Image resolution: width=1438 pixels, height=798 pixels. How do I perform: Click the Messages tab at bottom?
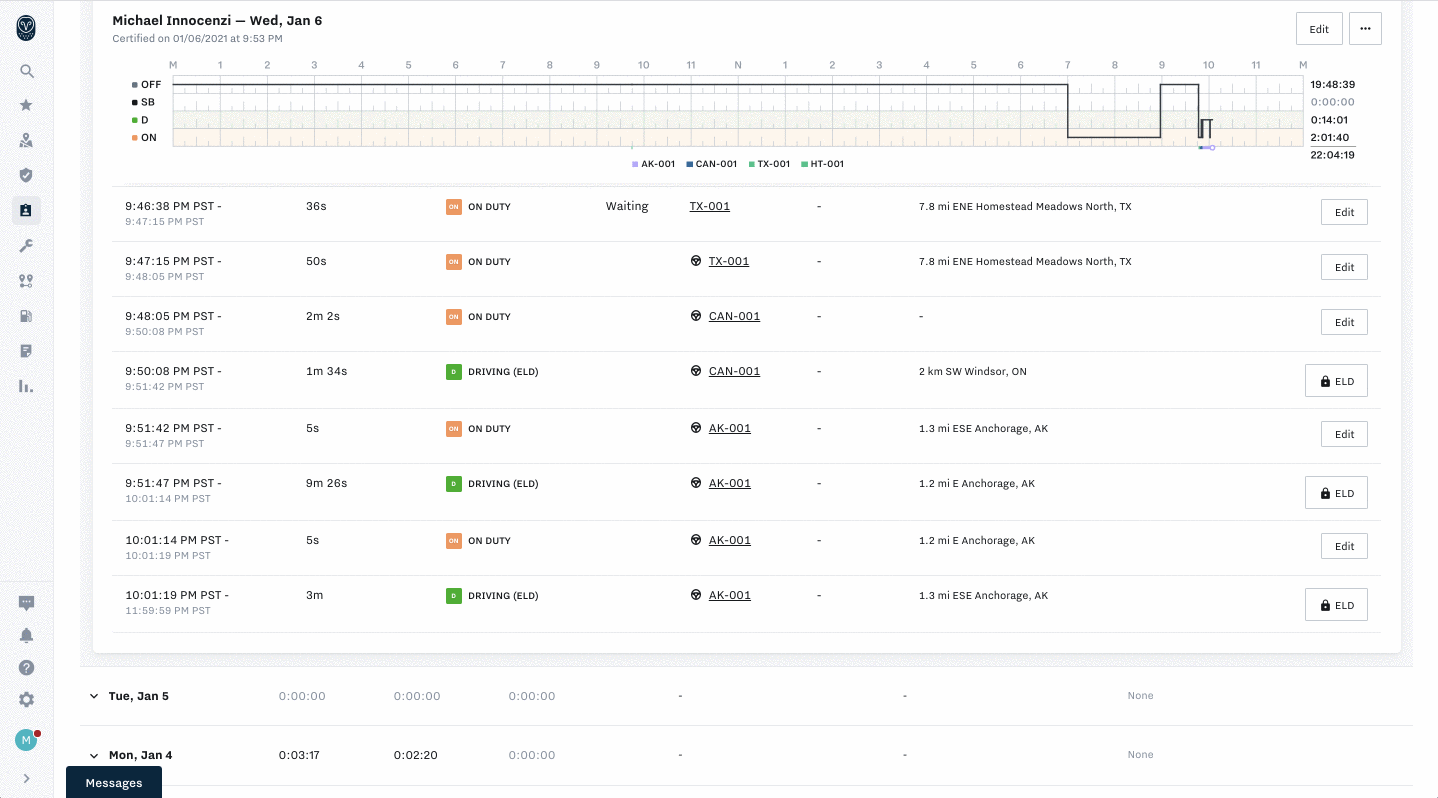[x=114, y=783]
